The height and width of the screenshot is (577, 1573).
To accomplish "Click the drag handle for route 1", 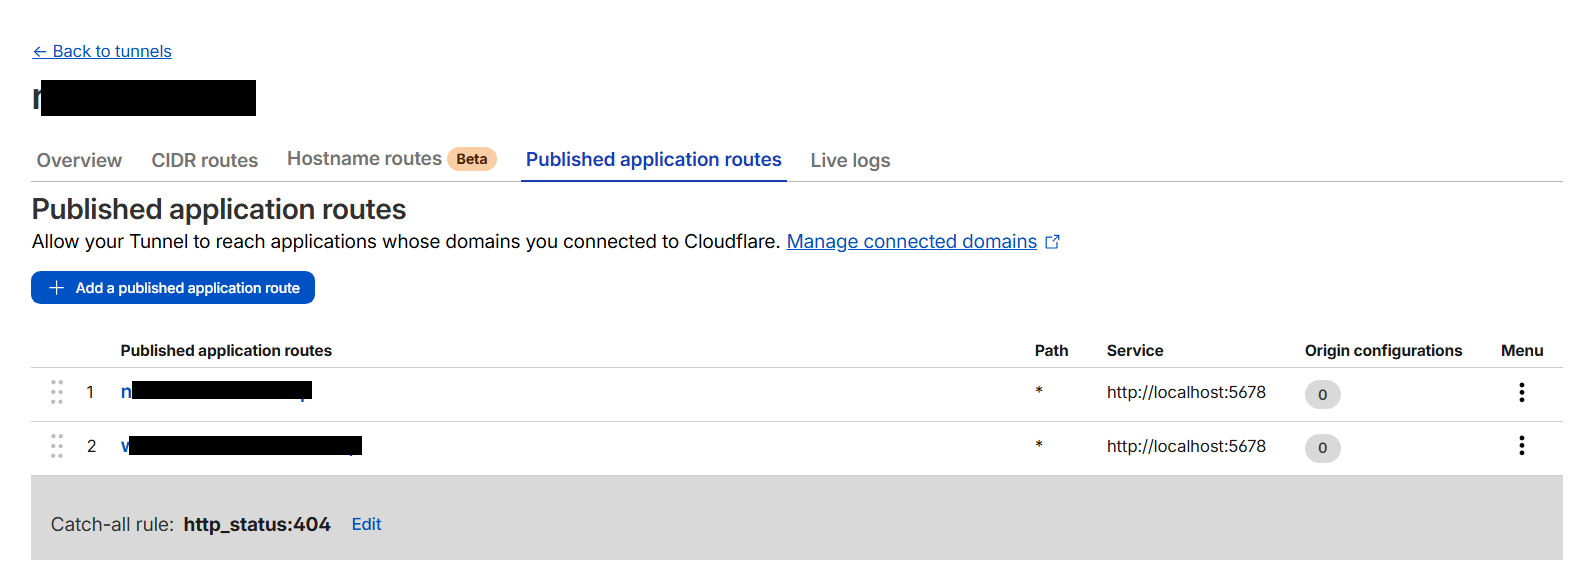I will click(x=57, y=392).
